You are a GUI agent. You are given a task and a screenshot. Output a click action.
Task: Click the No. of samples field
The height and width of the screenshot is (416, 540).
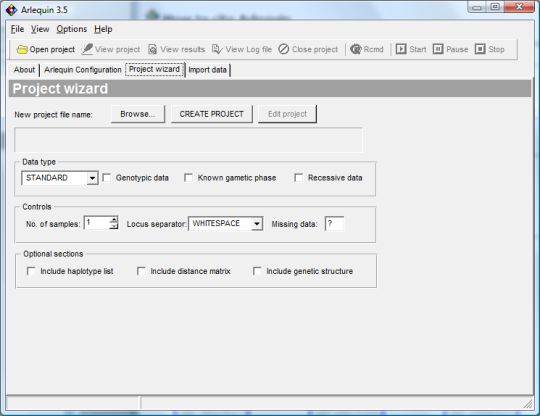click(x=97, y=223)
